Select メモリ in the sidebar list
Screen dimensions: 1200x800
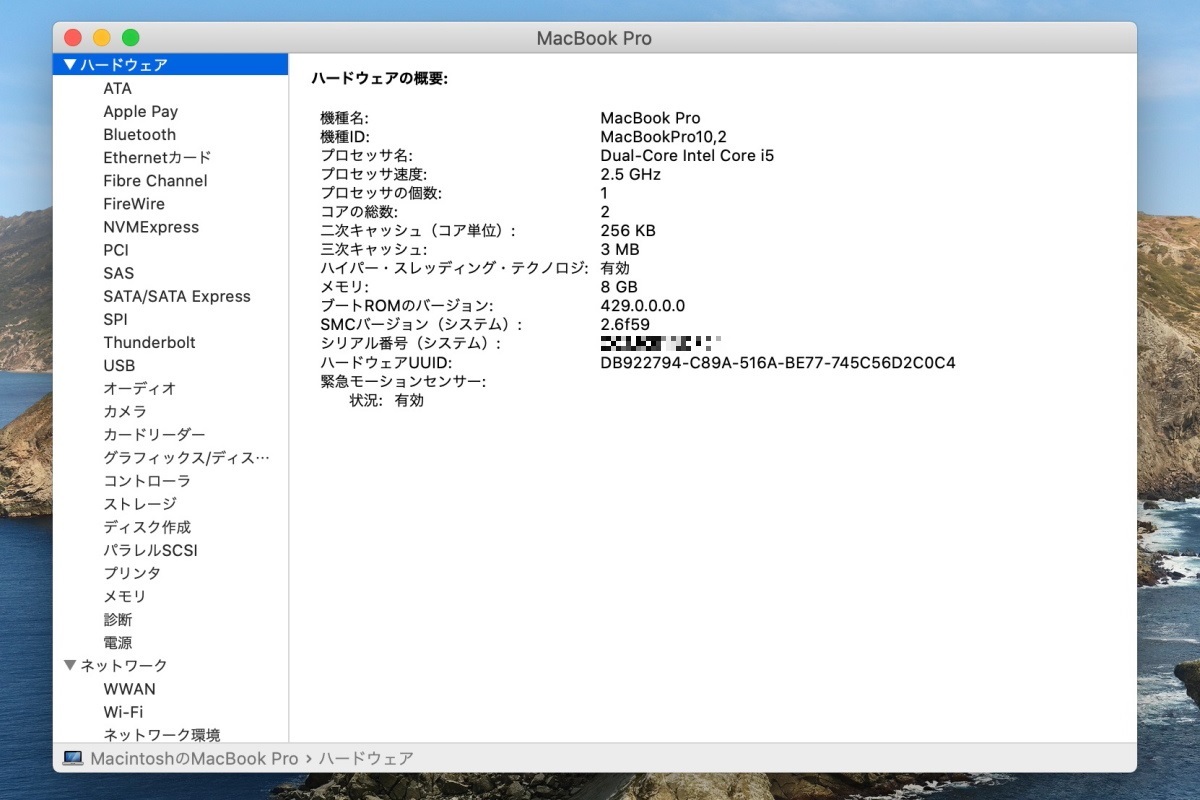(125, 596)
